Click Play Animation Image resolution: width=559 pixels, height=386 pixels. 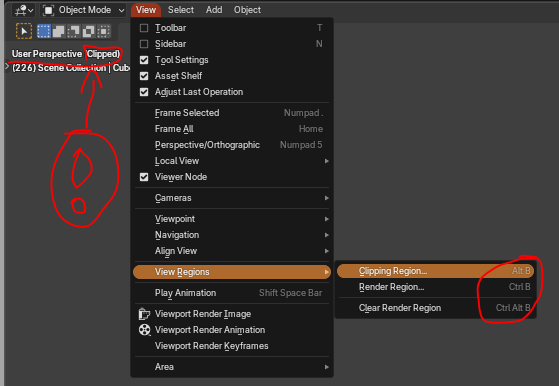[x=232, y=293]
